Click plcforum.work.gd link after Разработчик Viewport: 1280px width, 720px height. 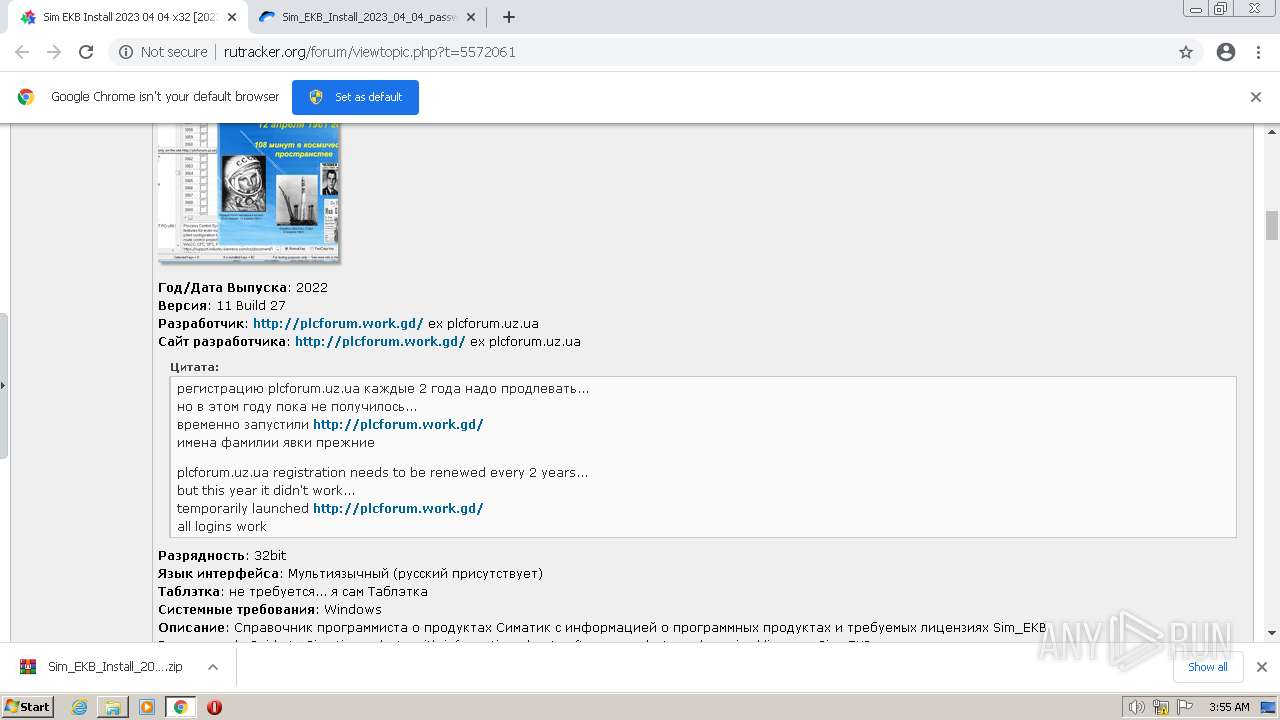coord(338,323)
